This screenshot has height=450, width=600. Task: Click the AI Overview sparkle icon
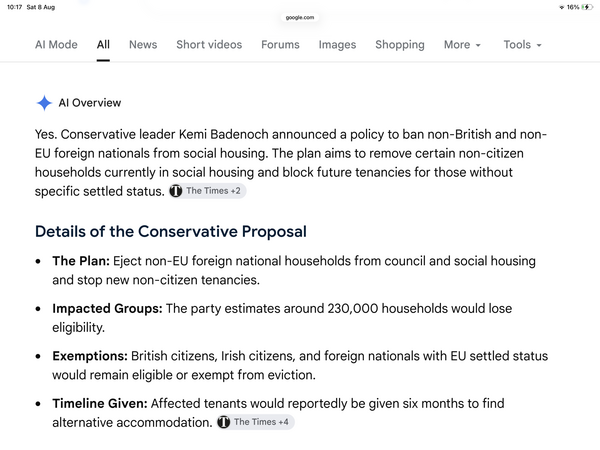pos(44,103)
